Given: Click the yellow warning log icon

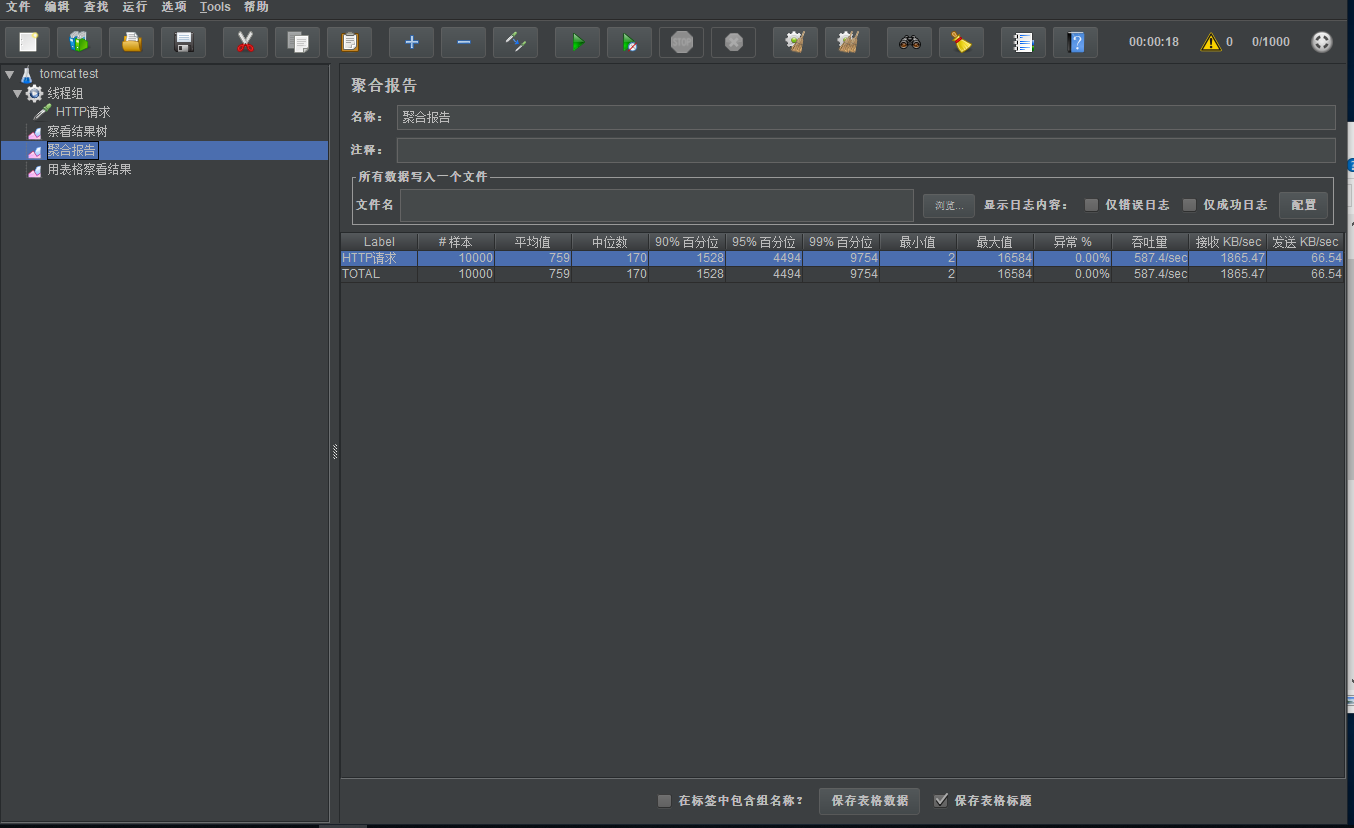Looking at the screenshot, I should click(1211, 42).
